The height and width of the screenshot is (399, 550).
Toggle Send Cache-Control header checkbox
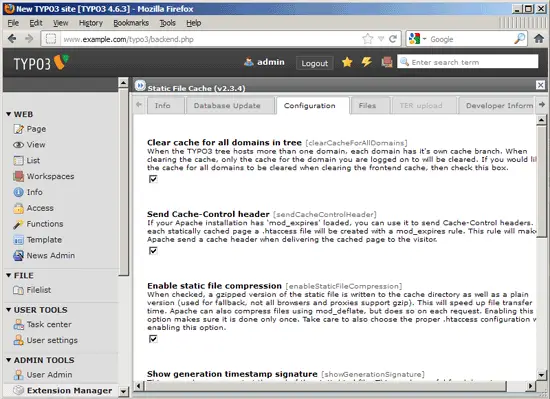(x=153, y=251)
